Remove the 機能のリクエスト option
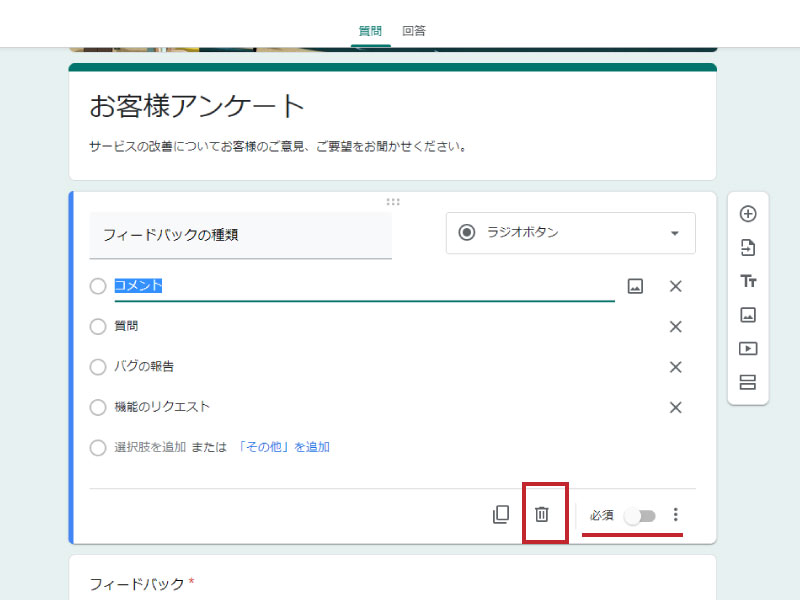Image resolution: width=800 pixels, height=600 pixels. [675, 407]
